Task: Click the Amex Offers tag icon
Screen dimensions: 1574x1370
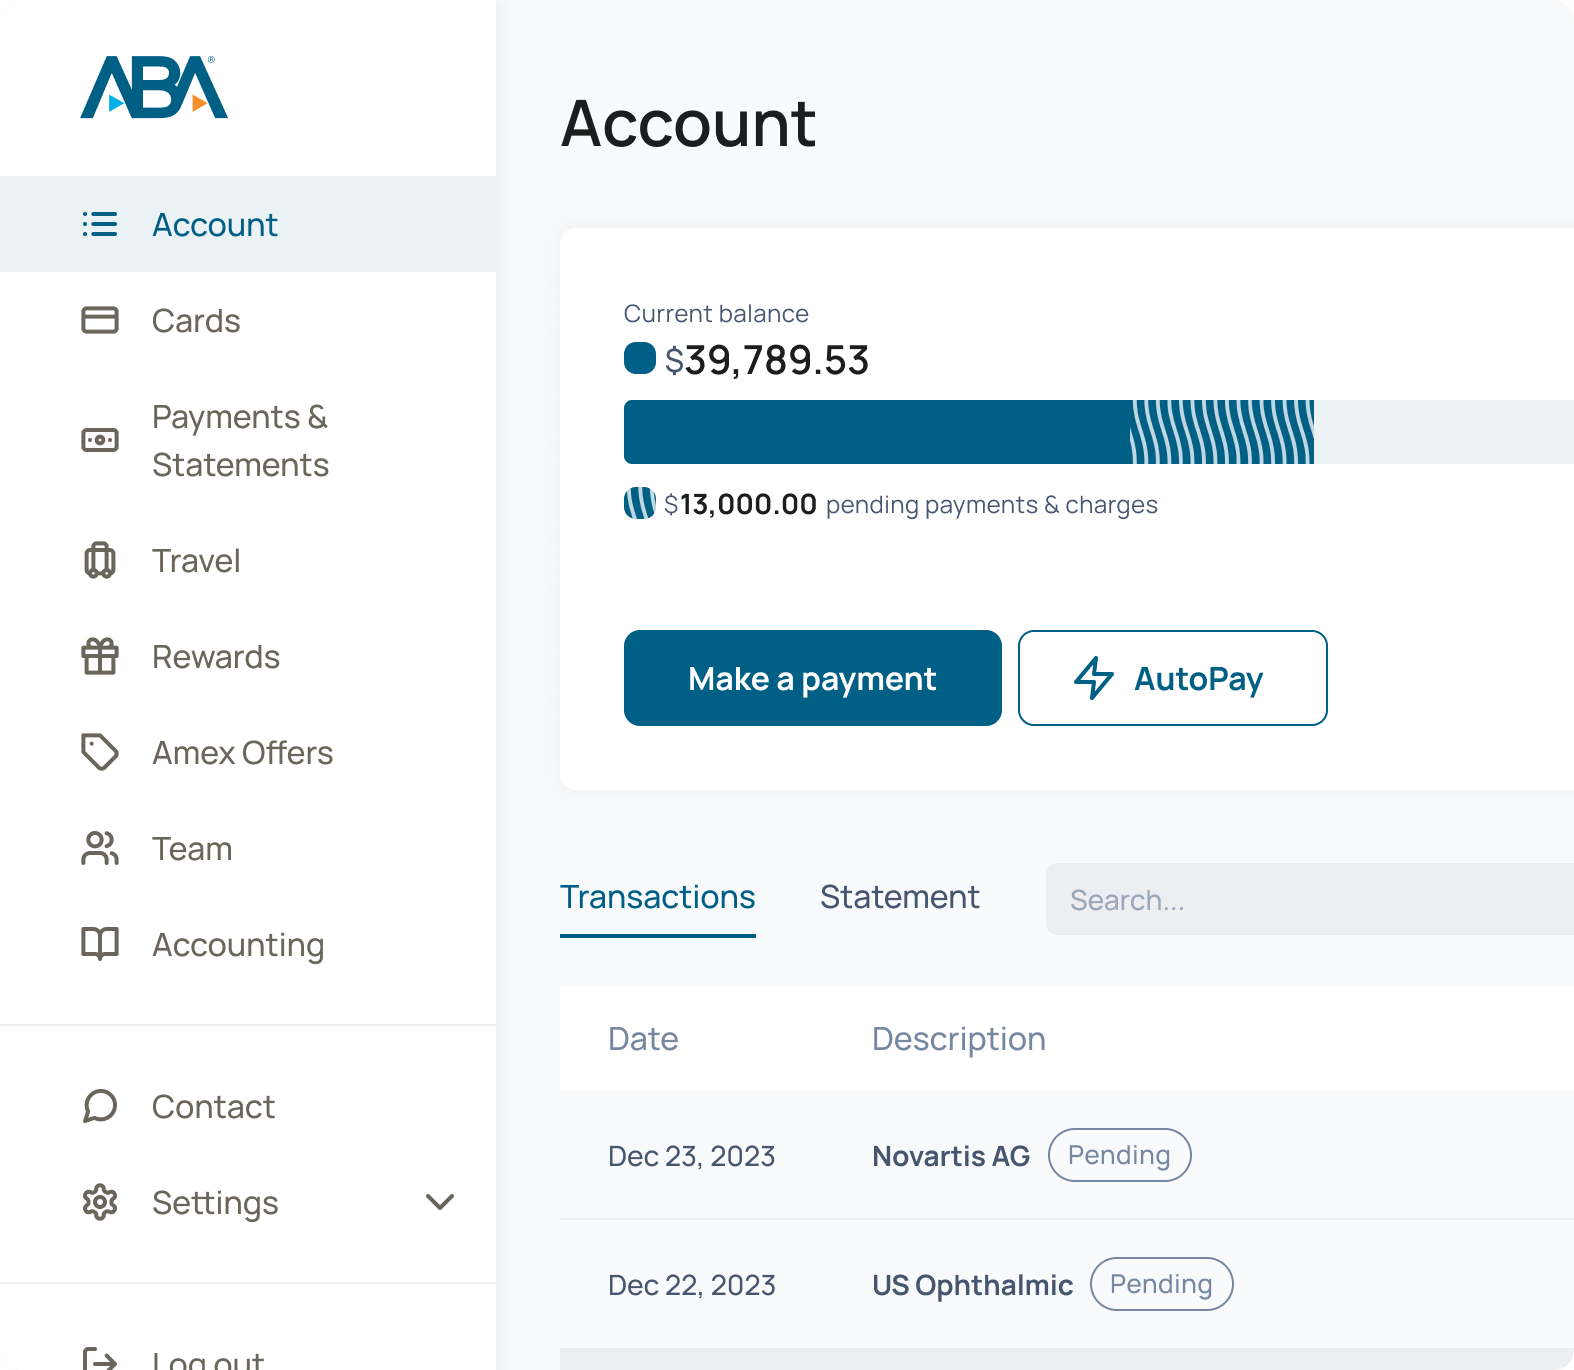Action: [x=100, y=752]
